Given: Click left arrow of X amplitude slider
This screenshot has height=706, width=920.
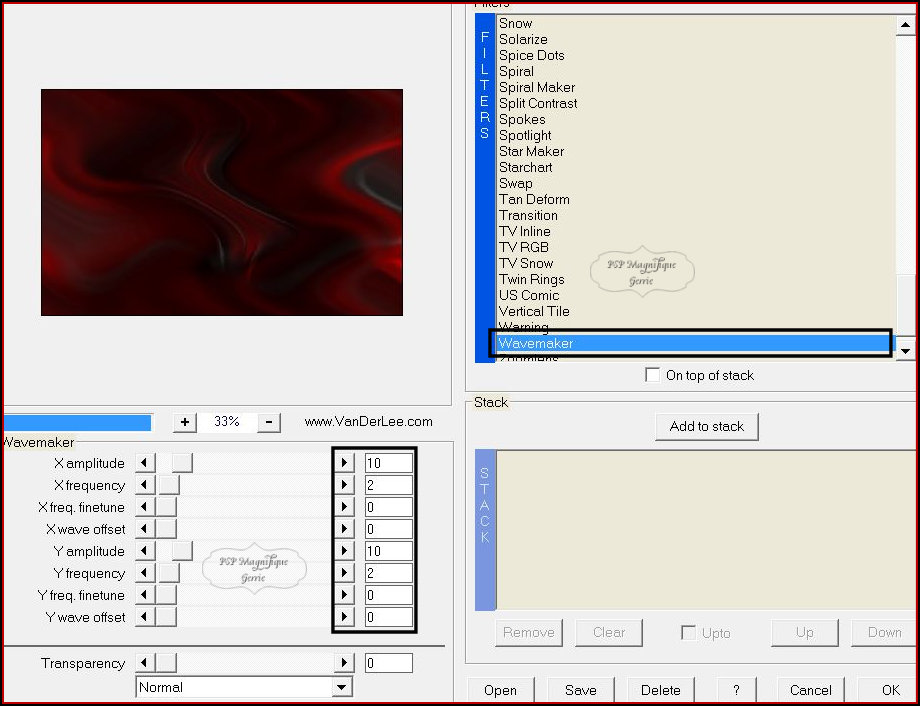Looking at the screenshot, I should 145,463.
